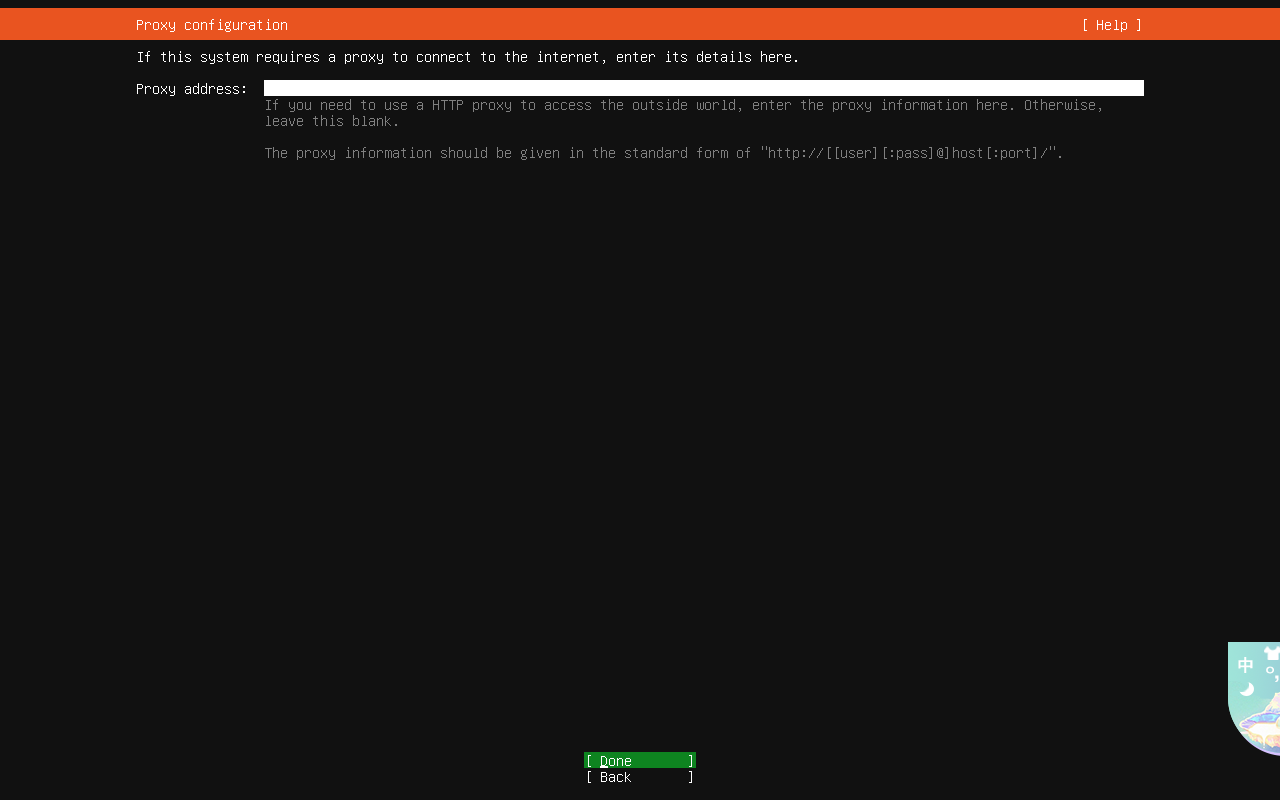Switch punctuation mode via the 。, icon
1280x800 pixels.
(x=1271, y=673)
